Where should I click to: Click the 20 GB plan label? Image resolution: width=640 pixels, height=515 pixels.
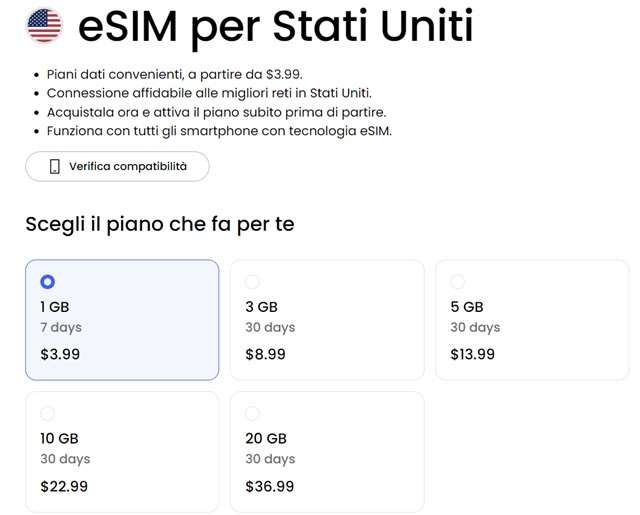click(x=266, y=438)
